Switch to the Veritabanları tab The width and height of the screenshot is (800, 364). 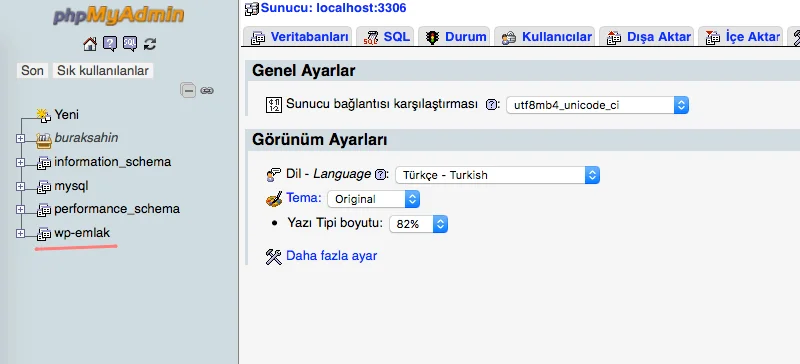click(298, 37)
